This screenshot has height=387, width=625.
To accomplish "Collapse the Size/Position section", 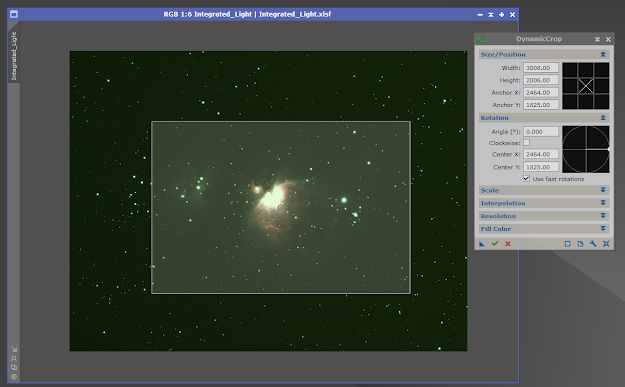I will pos(603,54).
